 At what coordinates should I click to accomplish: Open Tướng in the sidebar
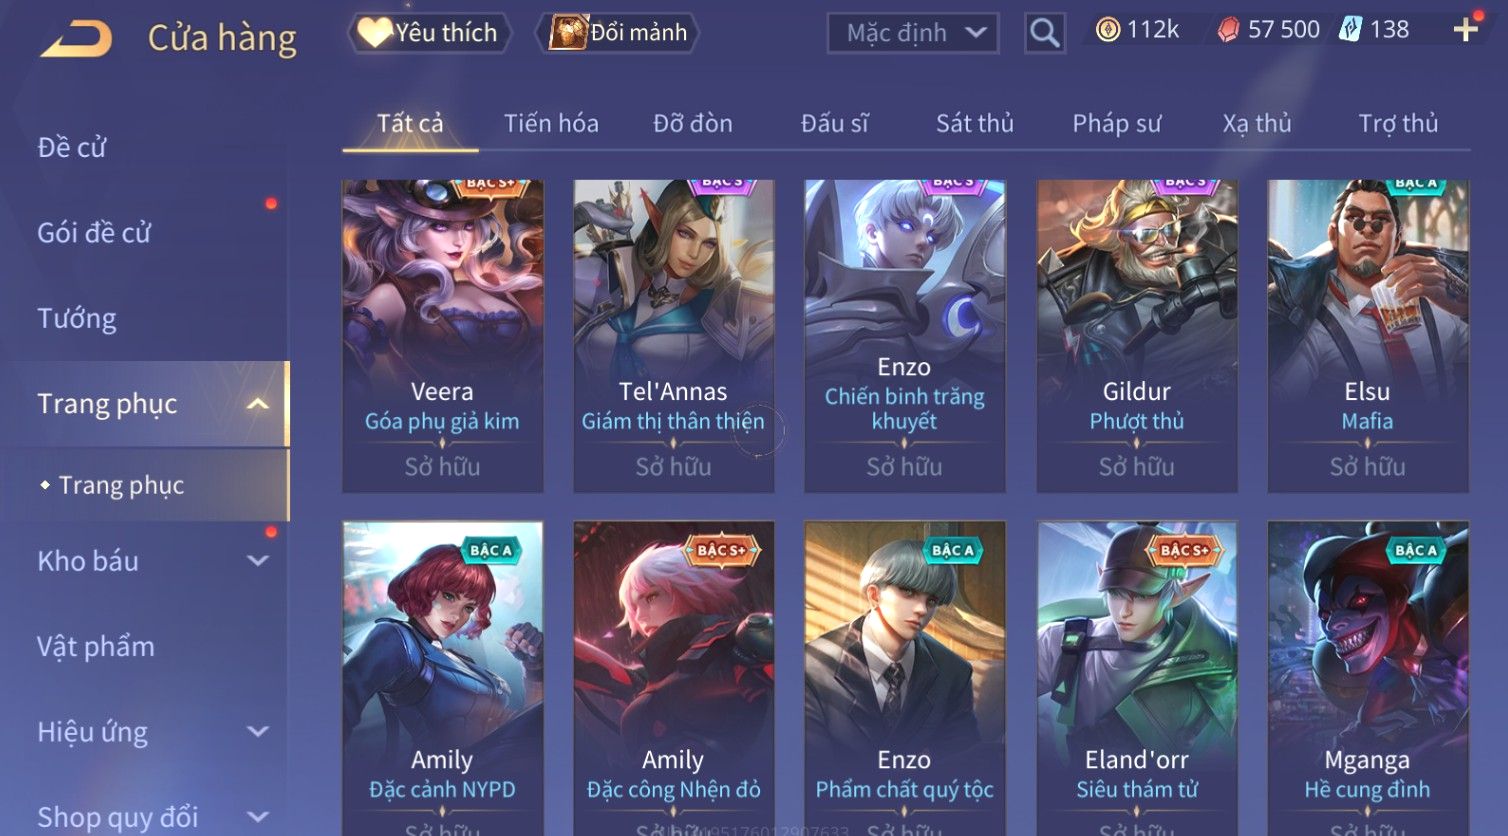(x=77, y=318)
